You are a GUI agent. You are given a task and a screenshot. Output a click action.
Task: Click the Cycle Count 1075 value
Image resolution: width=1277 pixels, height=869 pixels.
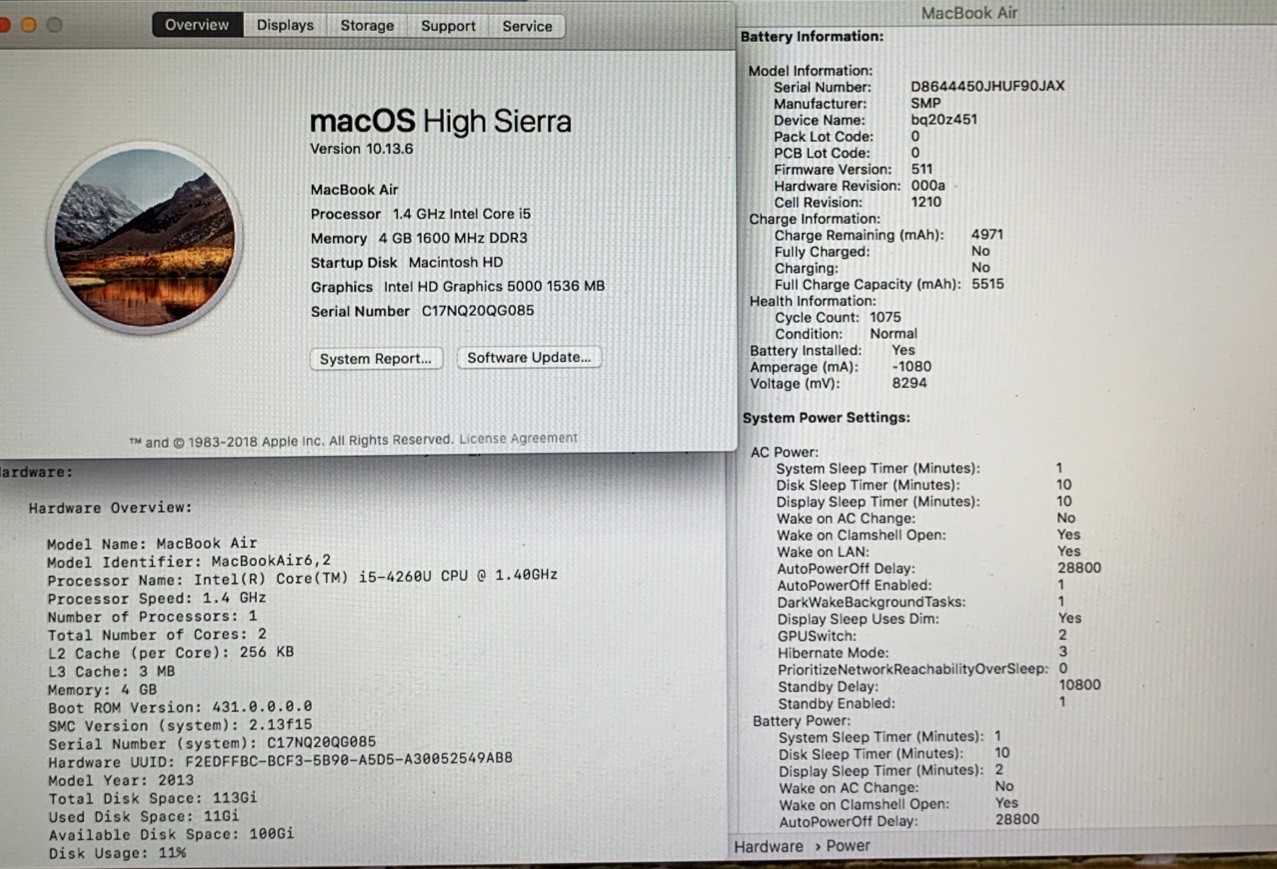885,317
